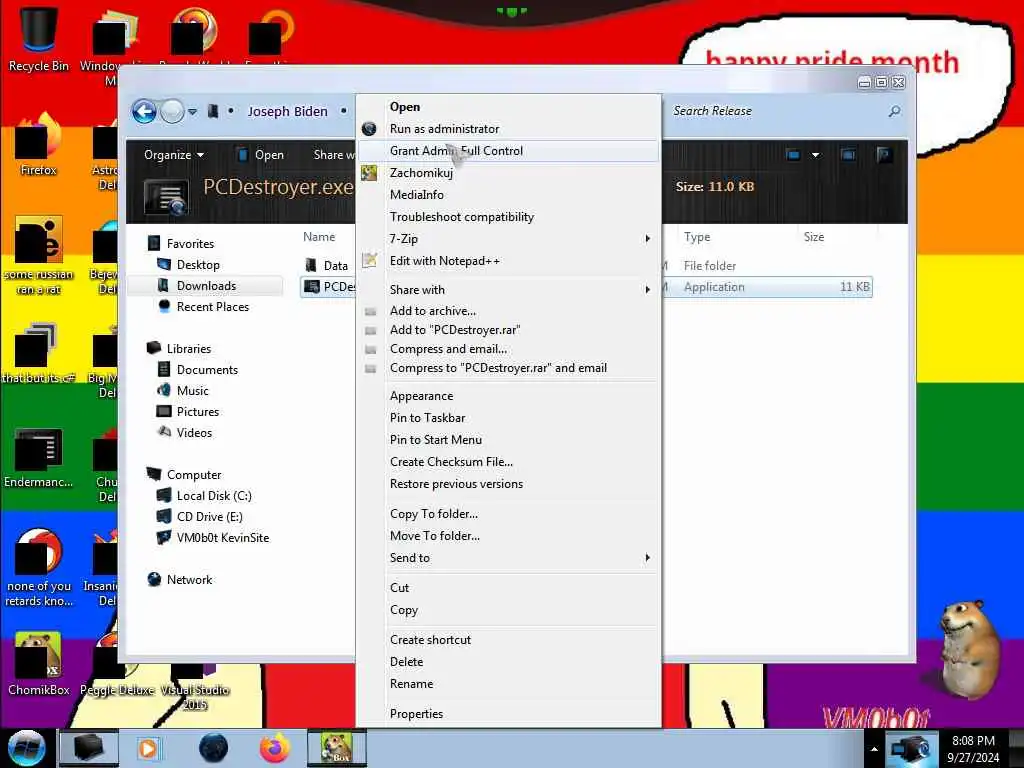
Task: Select Restore previous versions
Action: pos(509,484)
